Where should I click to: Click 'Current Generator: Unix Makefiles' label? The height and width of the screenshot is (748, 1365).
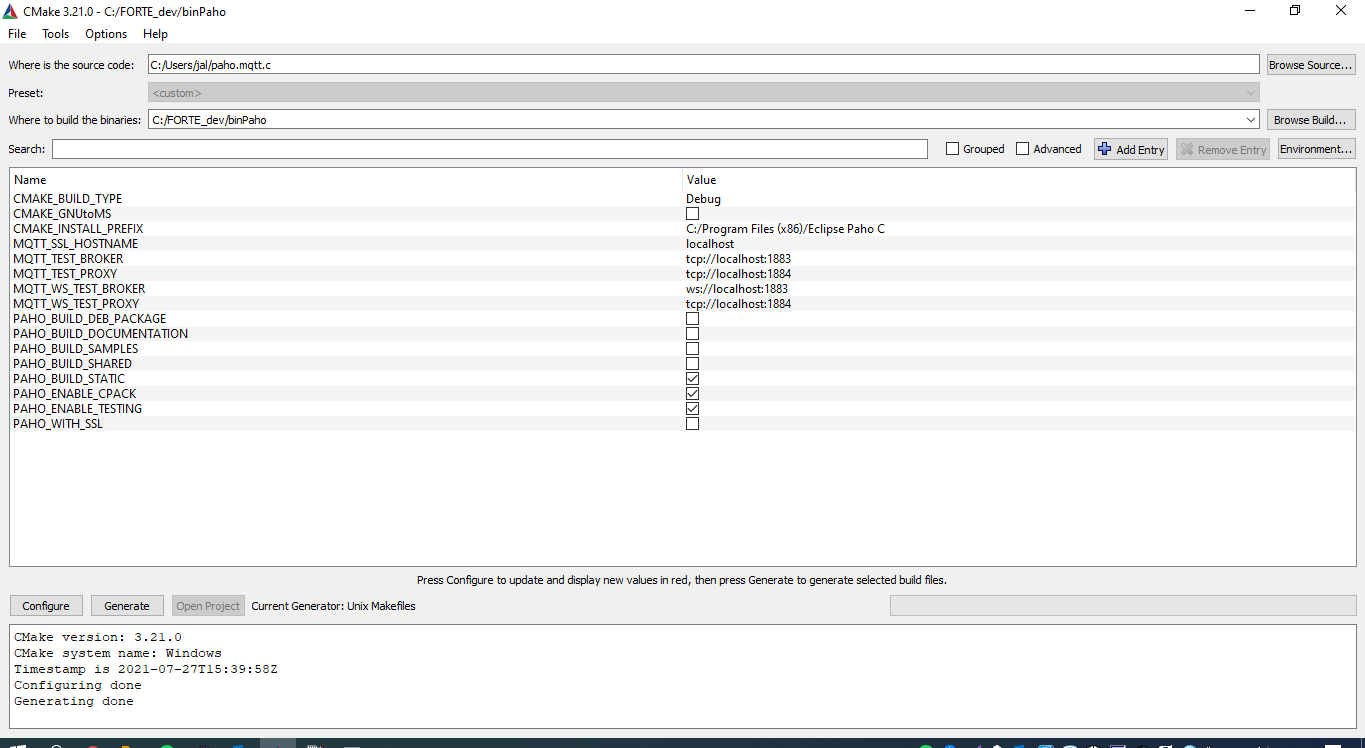(333, 606)
